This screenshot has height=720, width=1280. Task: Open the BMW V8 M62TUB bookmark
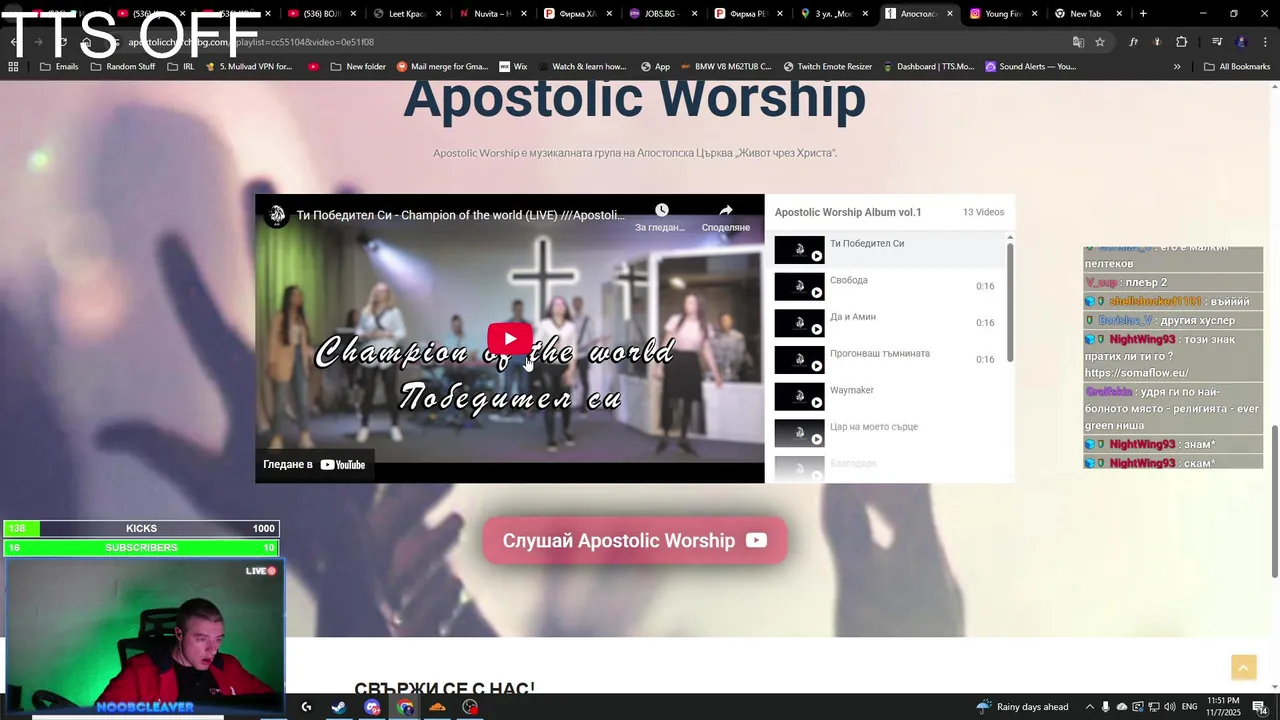(x=725, y=67)
